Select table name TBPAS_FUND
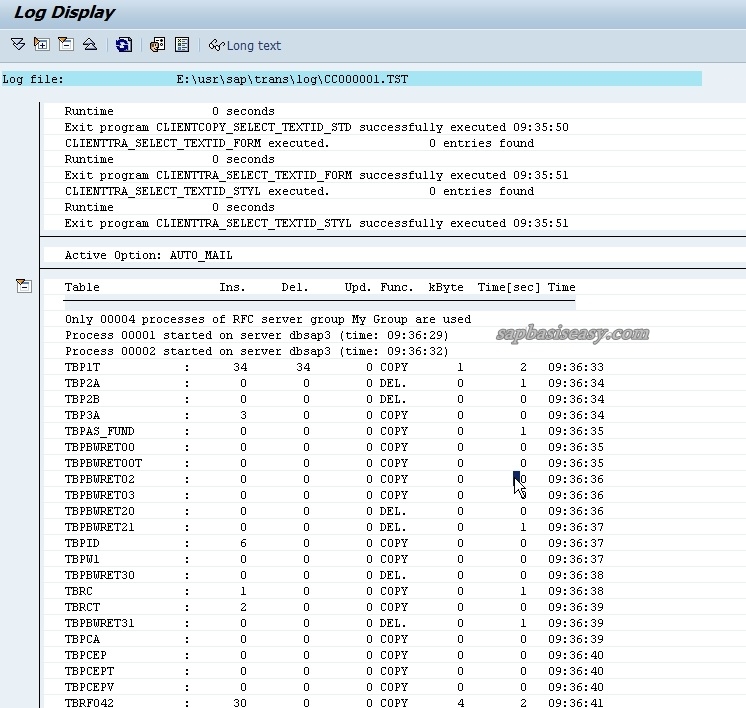The height and width of the screenshot is (708, 746). click(99, 431)
